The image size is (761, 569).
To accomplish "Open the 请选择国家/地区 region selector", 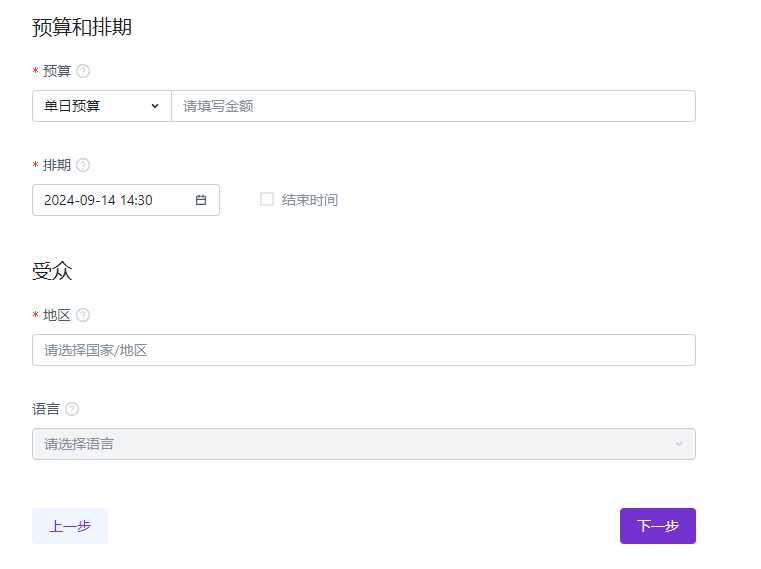I will coord(364,350).
